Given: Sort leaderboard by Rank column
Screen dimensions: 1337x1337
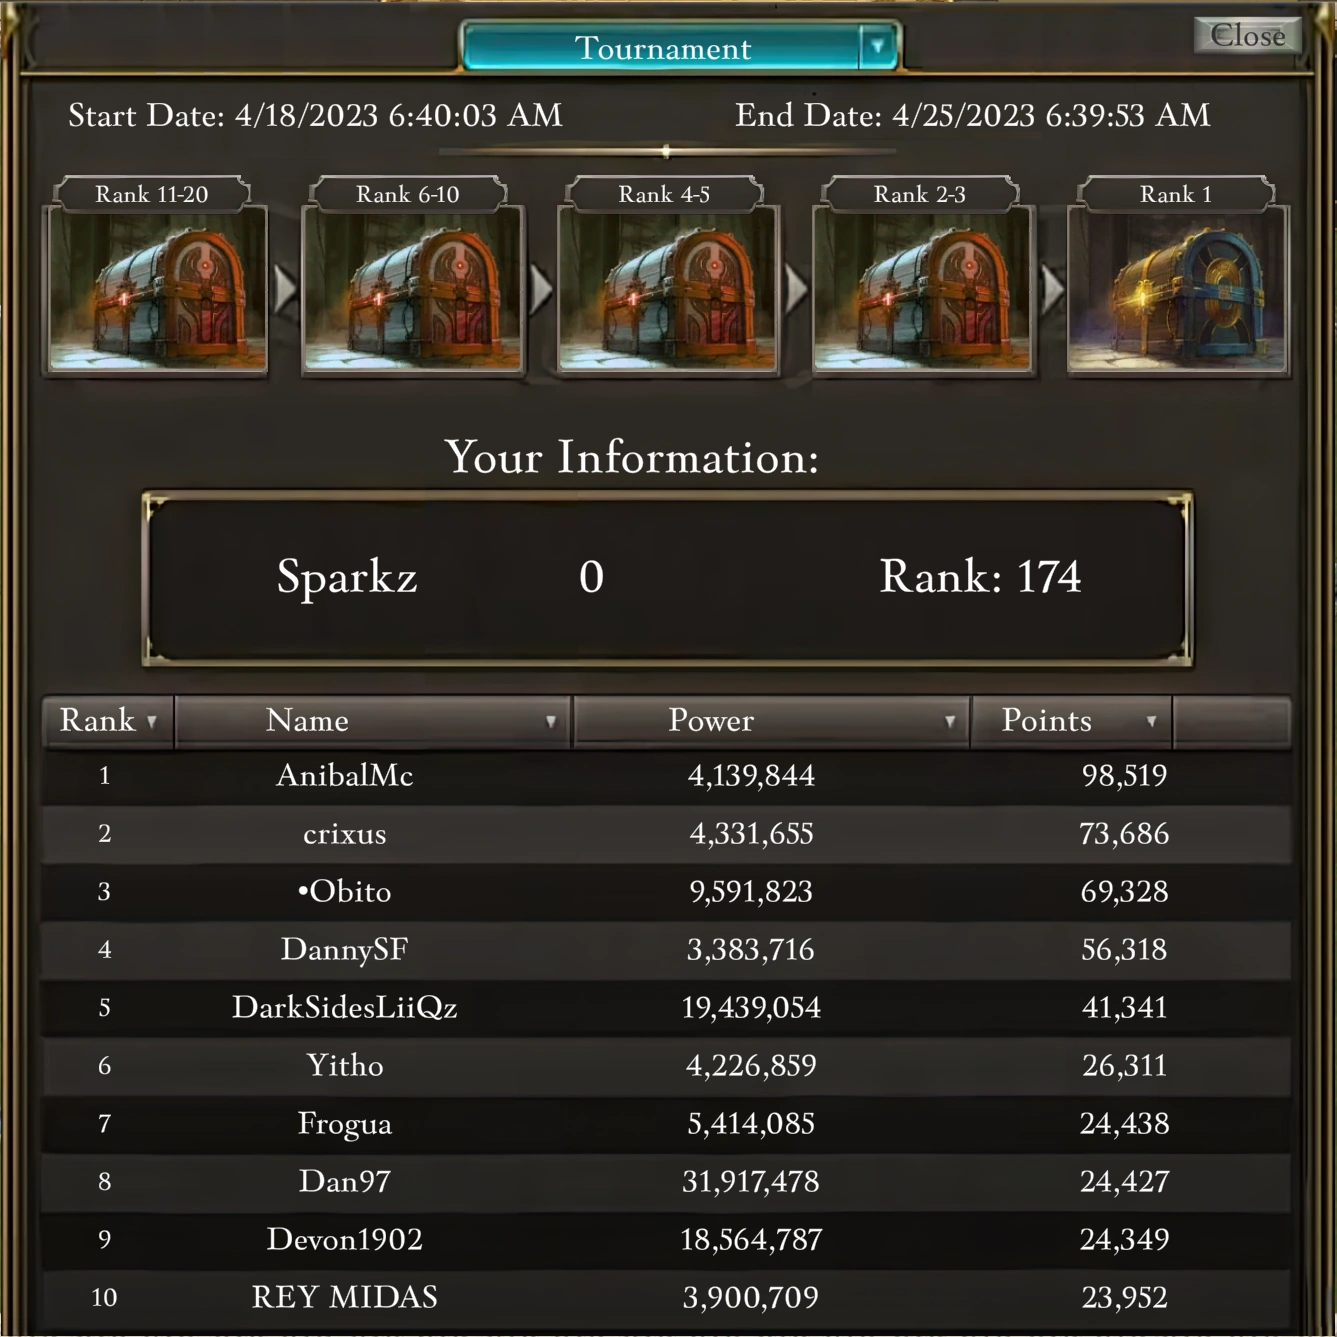Looking at the screenshot, I should point(108,721).
